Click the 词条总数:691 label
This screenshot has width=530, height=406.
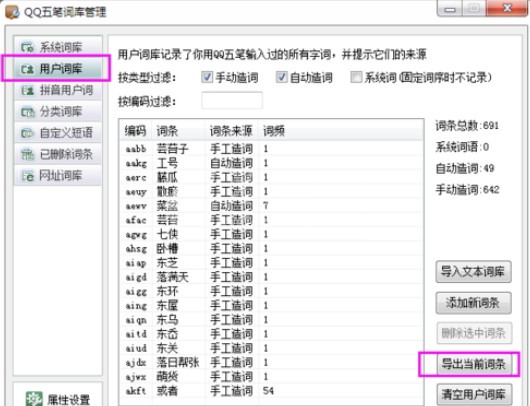coord(467,126)
